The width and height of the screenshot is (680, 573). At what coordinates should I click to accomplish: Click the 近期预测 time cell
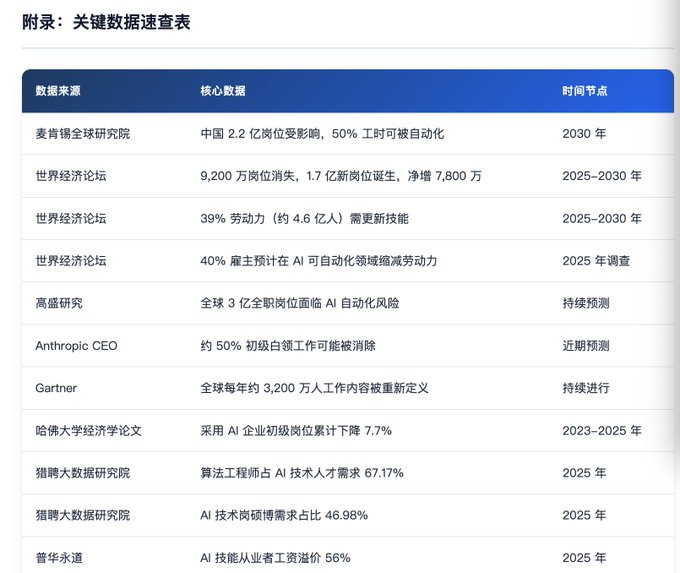(586, 346)
